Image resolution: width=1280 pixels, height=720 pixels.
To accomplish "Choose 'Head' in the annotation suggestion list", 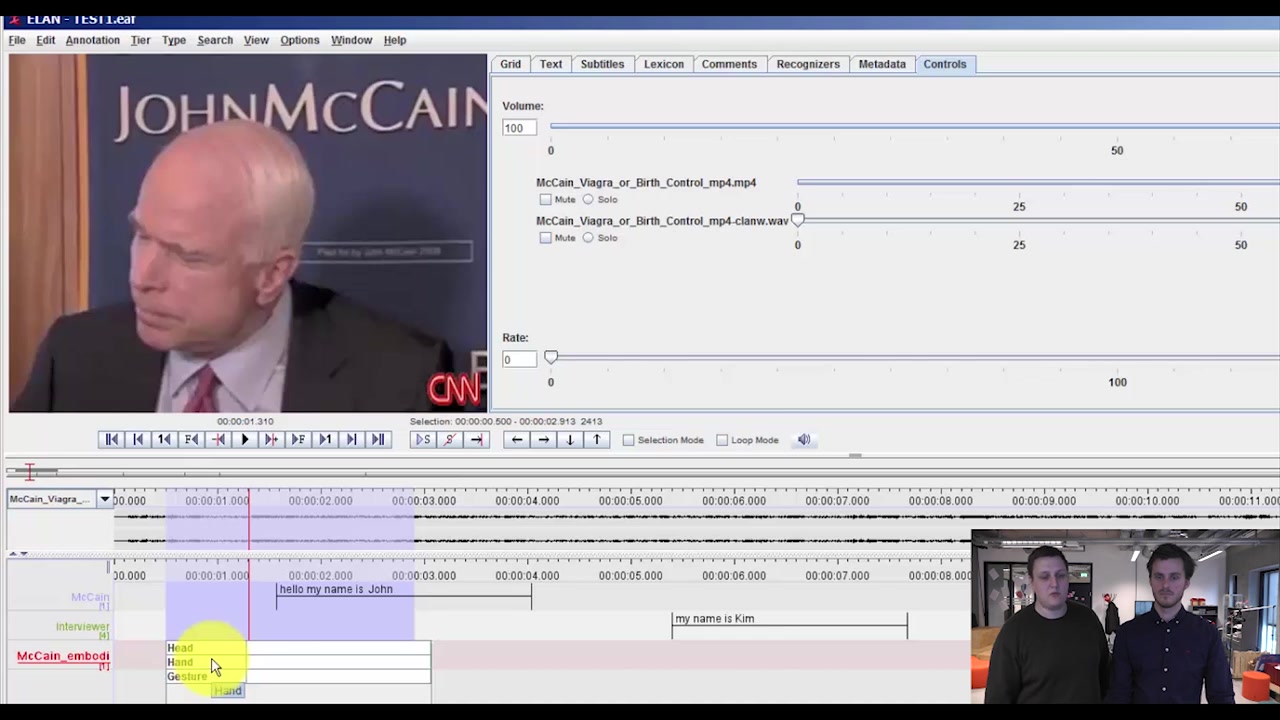I will [x=298, y=648].
